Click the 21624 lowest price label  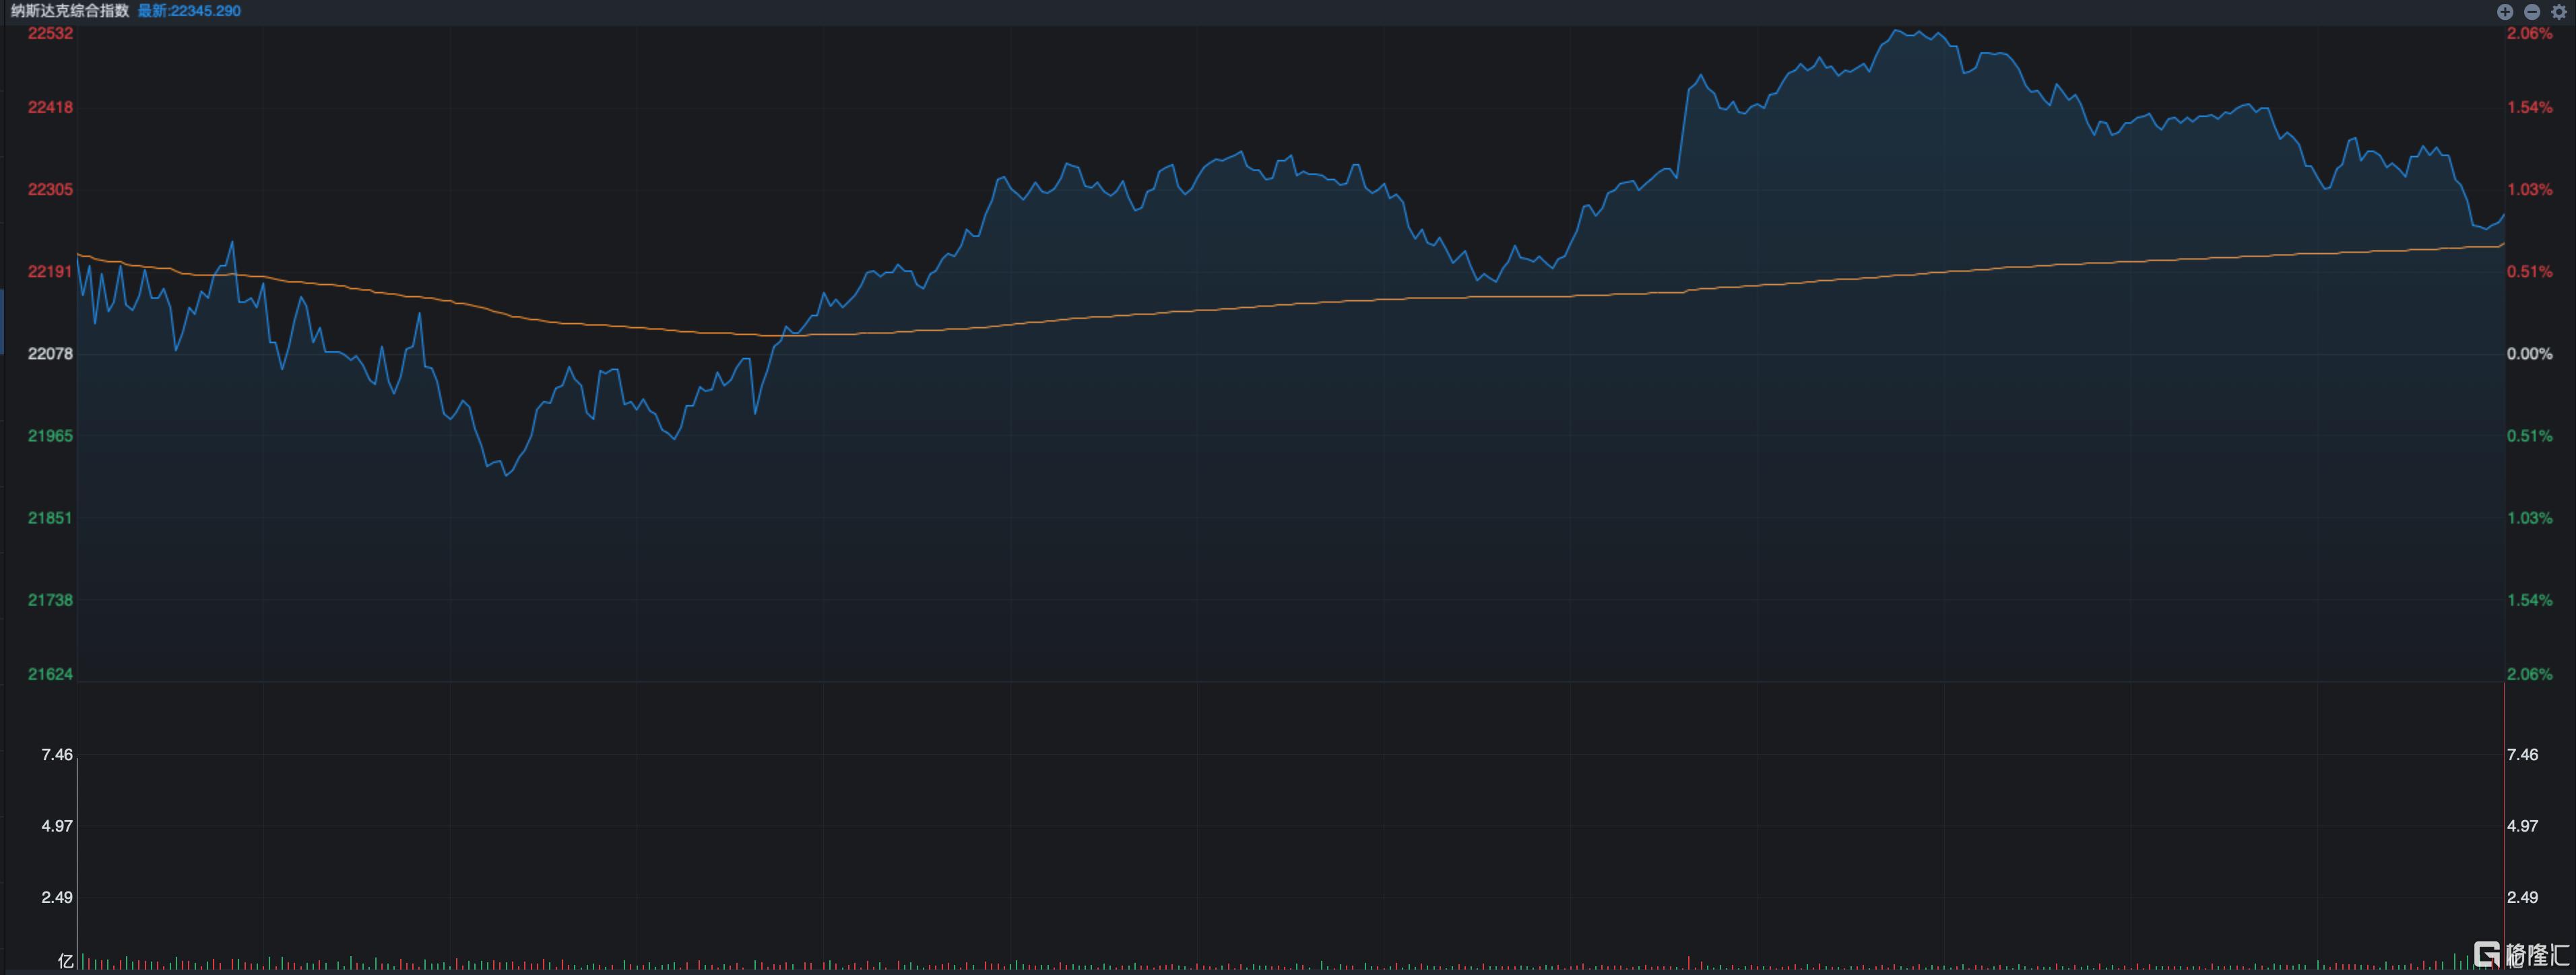click(x=50, y=674)
